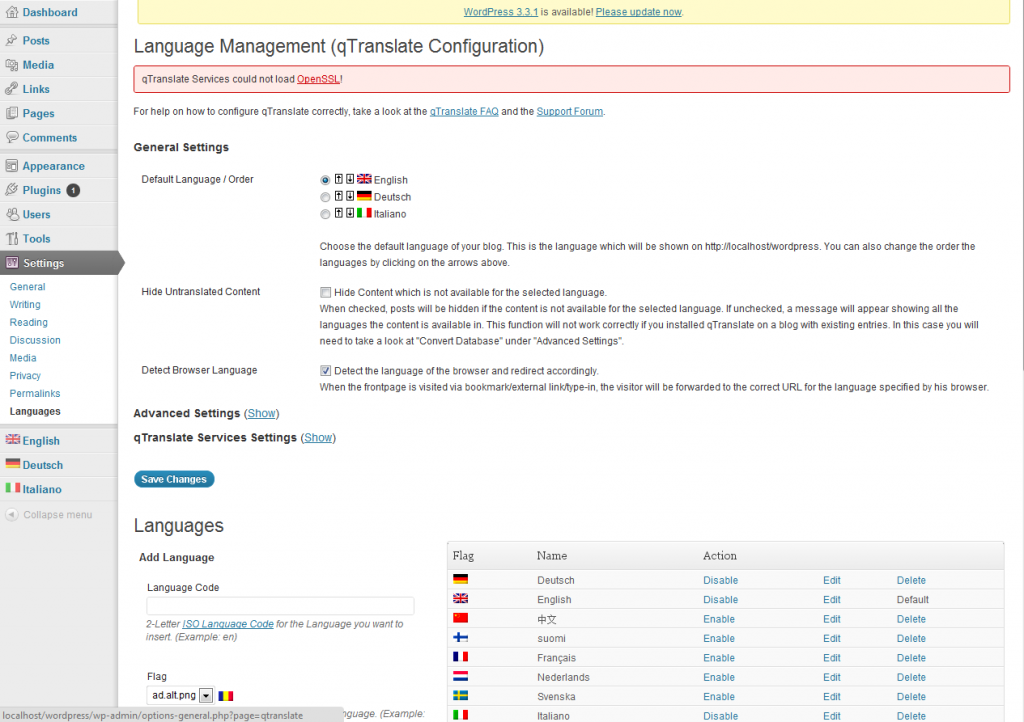Screen dimensions: 1024x722
Task: Click the Collapse menu arrow icon
Action: (11, 515)
